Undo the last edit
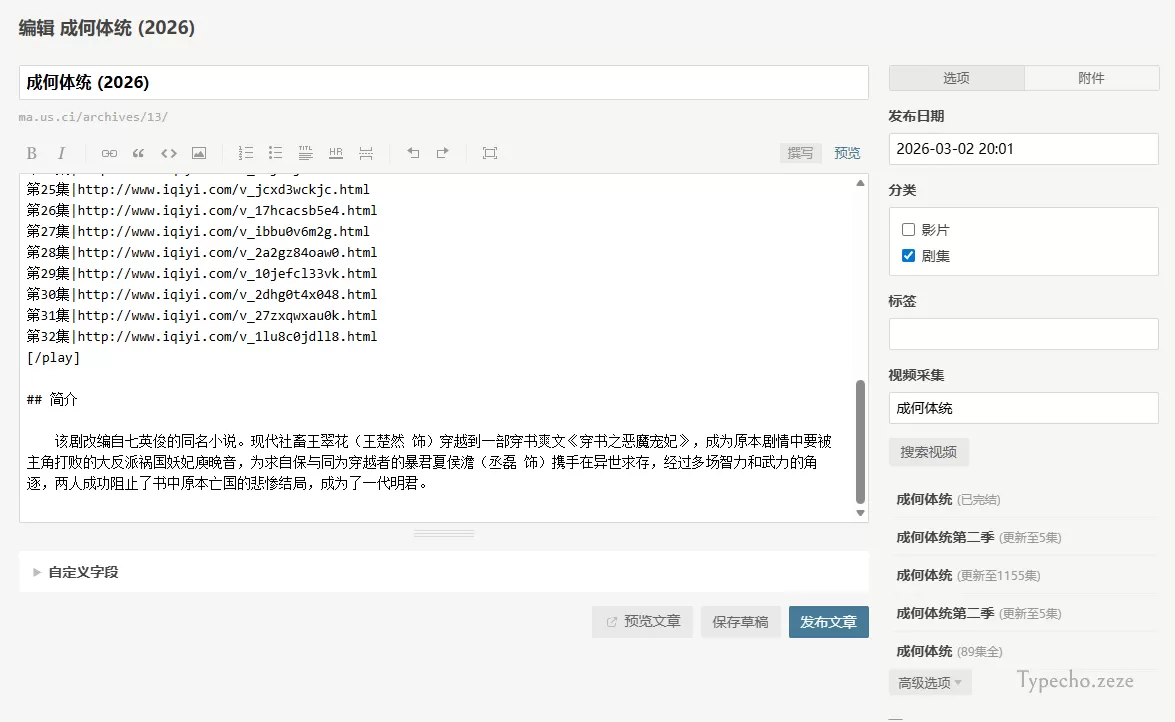Screen dimensions: 1175x722 click(x=412, y=153)
